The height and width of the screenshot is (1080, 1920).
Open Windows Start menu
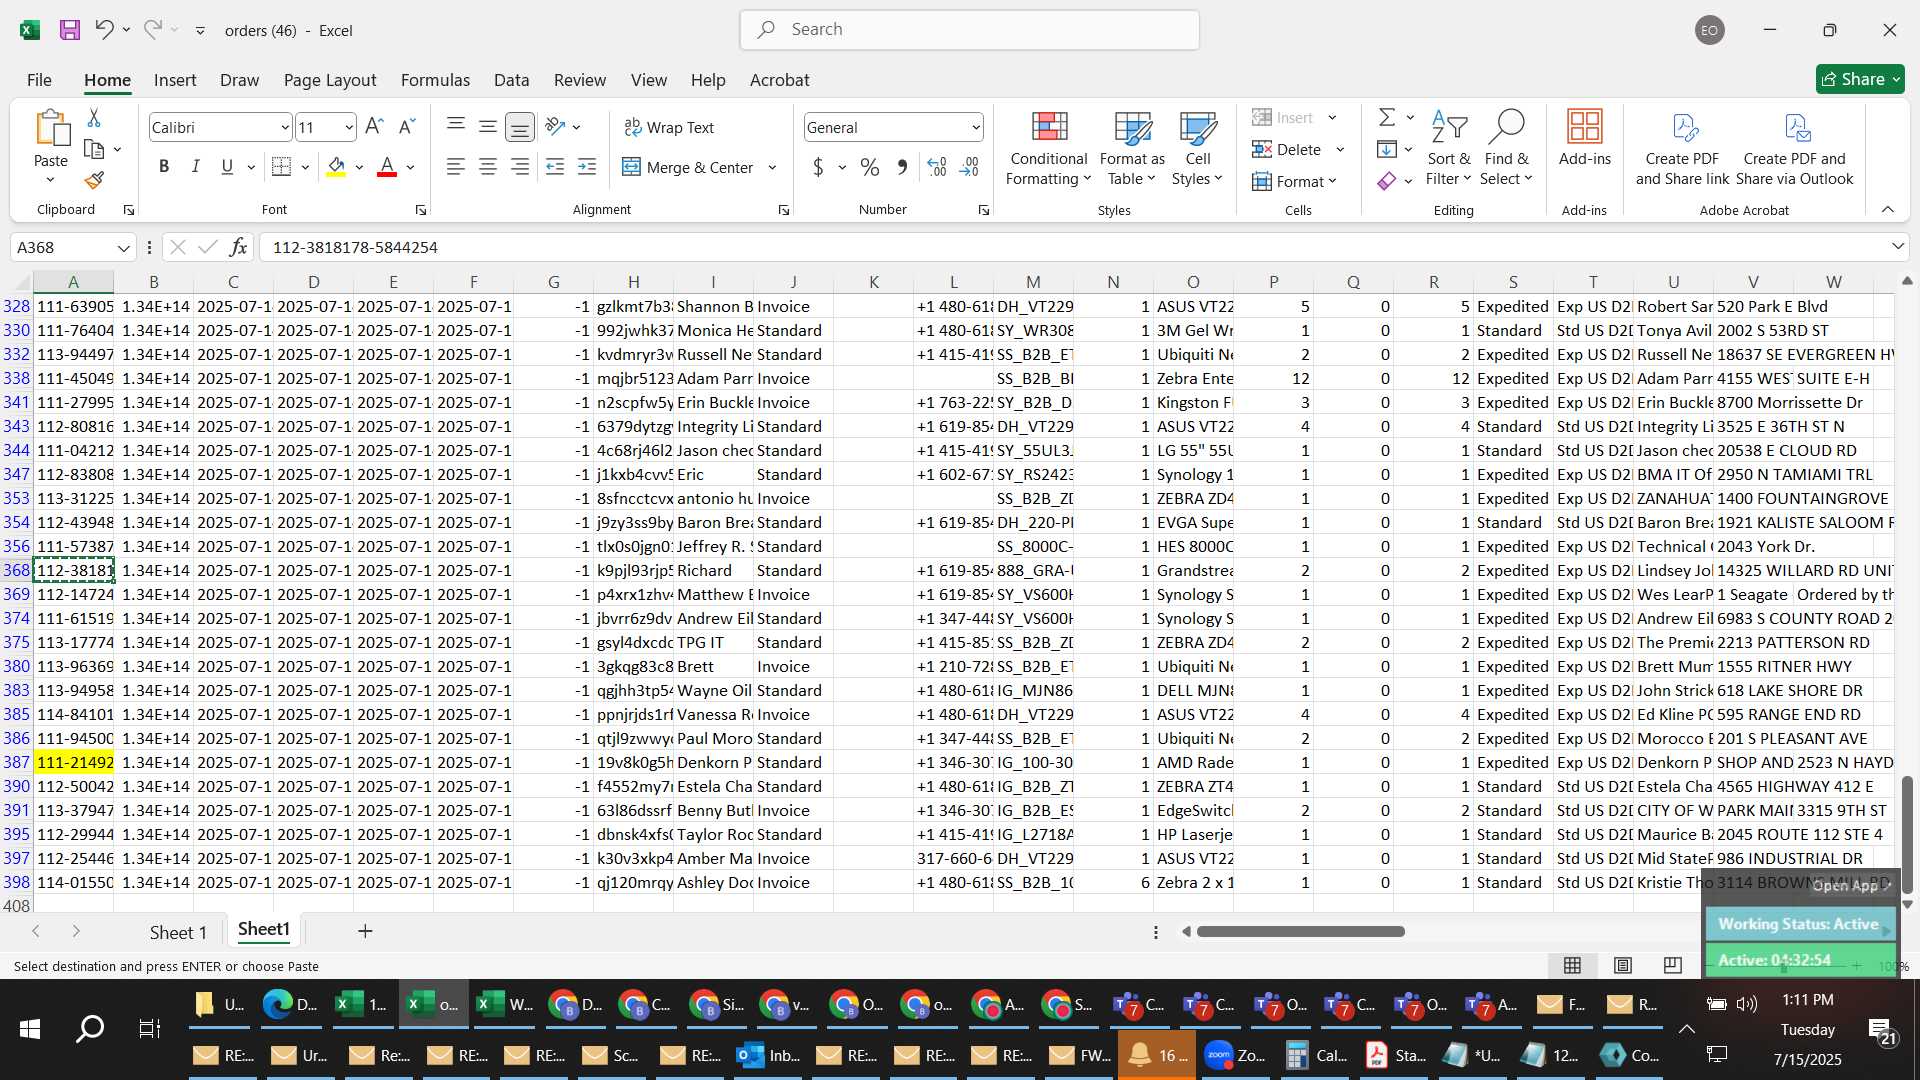pyautogui.click(x=29, y=1029)
